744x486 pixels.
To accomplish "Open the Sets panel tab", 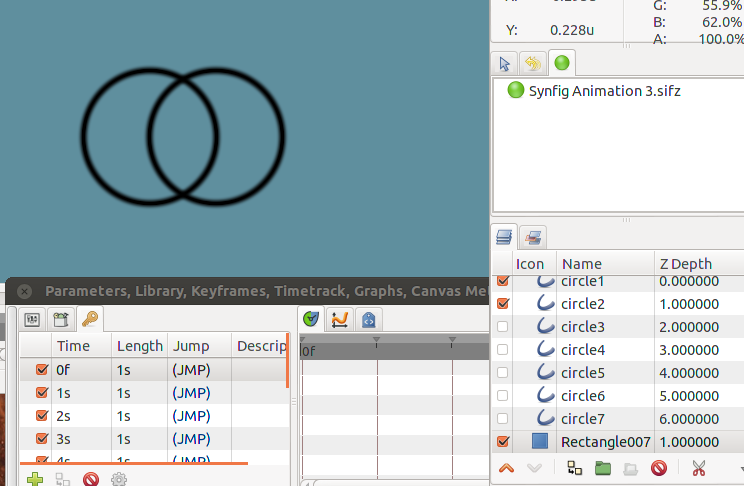I will click(533, 237).
